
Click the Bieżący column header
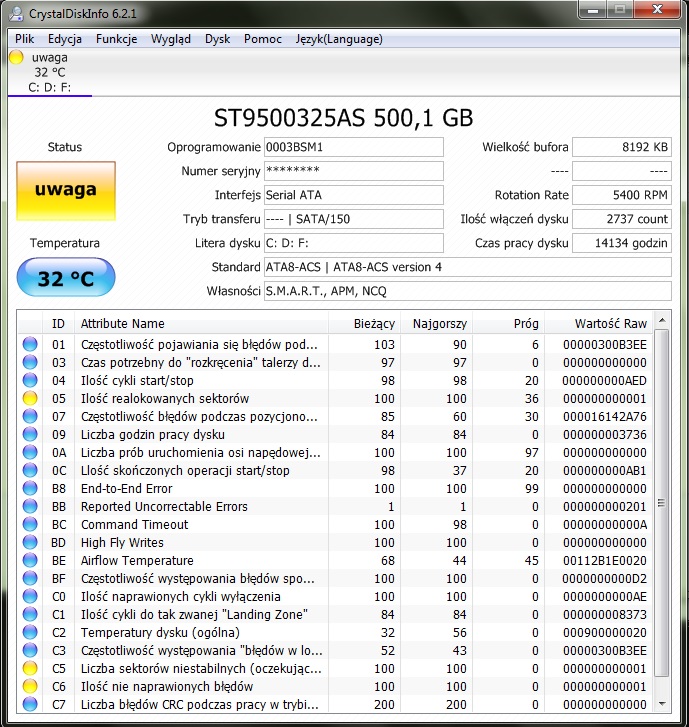tap(364, 324)
